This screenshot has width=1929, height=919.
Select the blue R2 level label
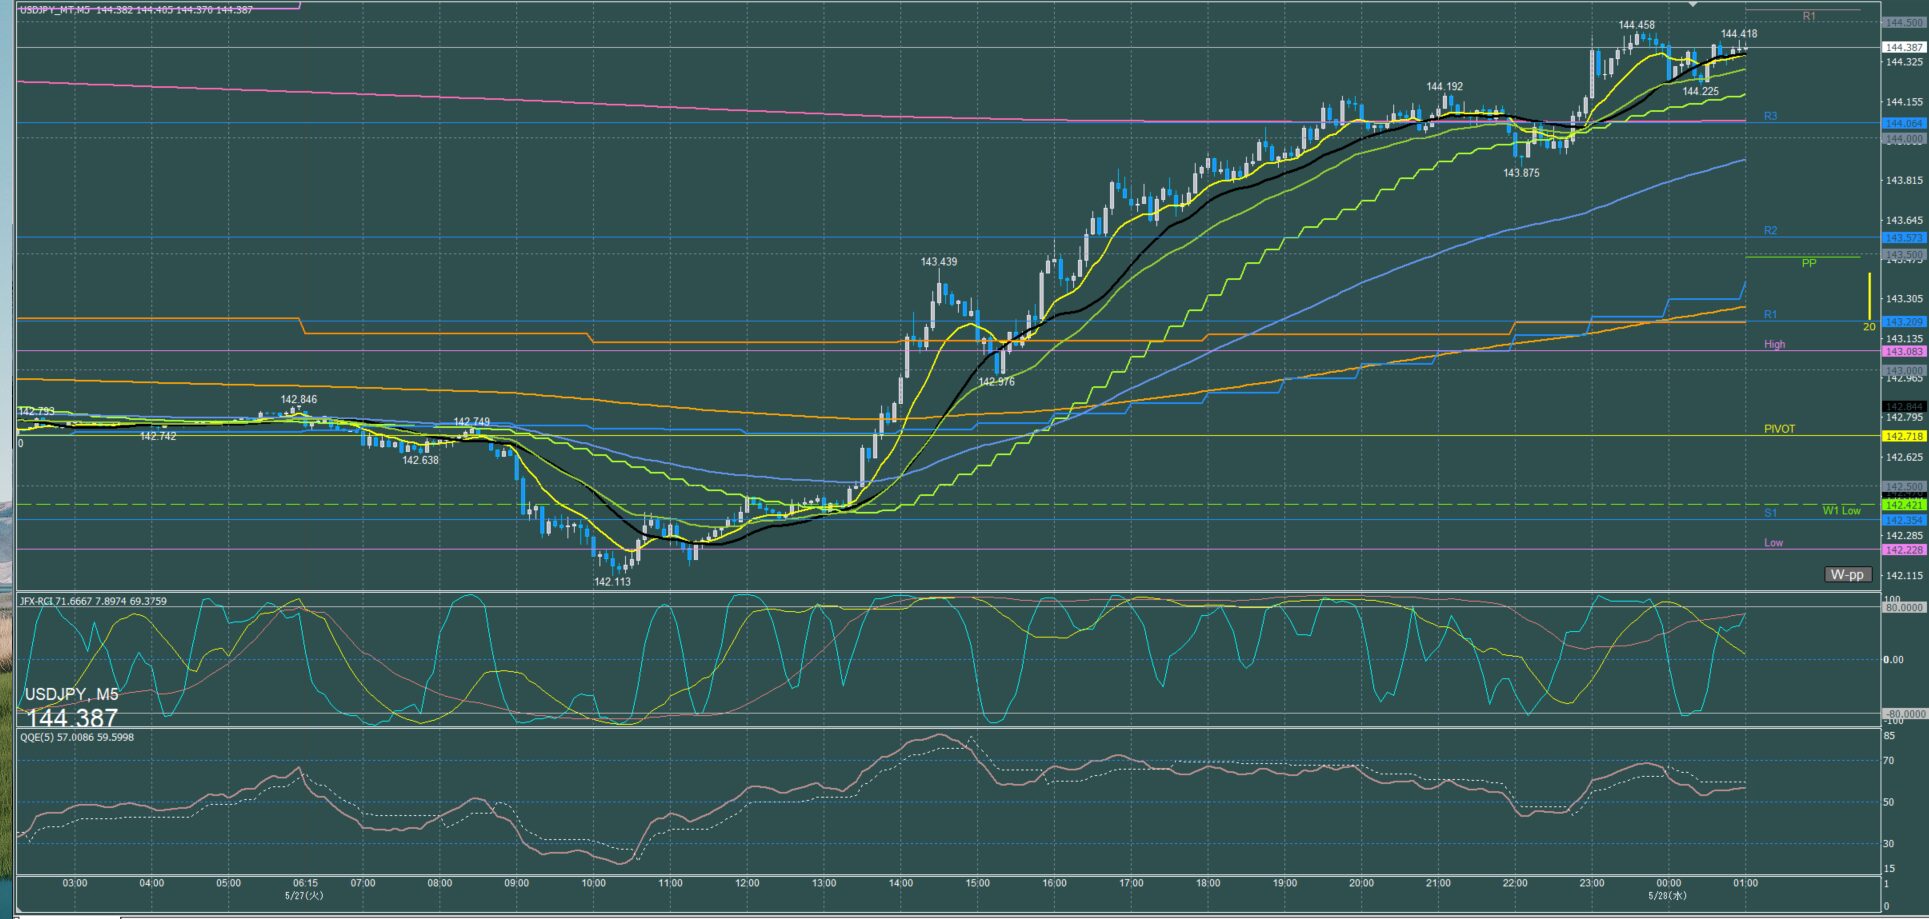click(1770, 231)
